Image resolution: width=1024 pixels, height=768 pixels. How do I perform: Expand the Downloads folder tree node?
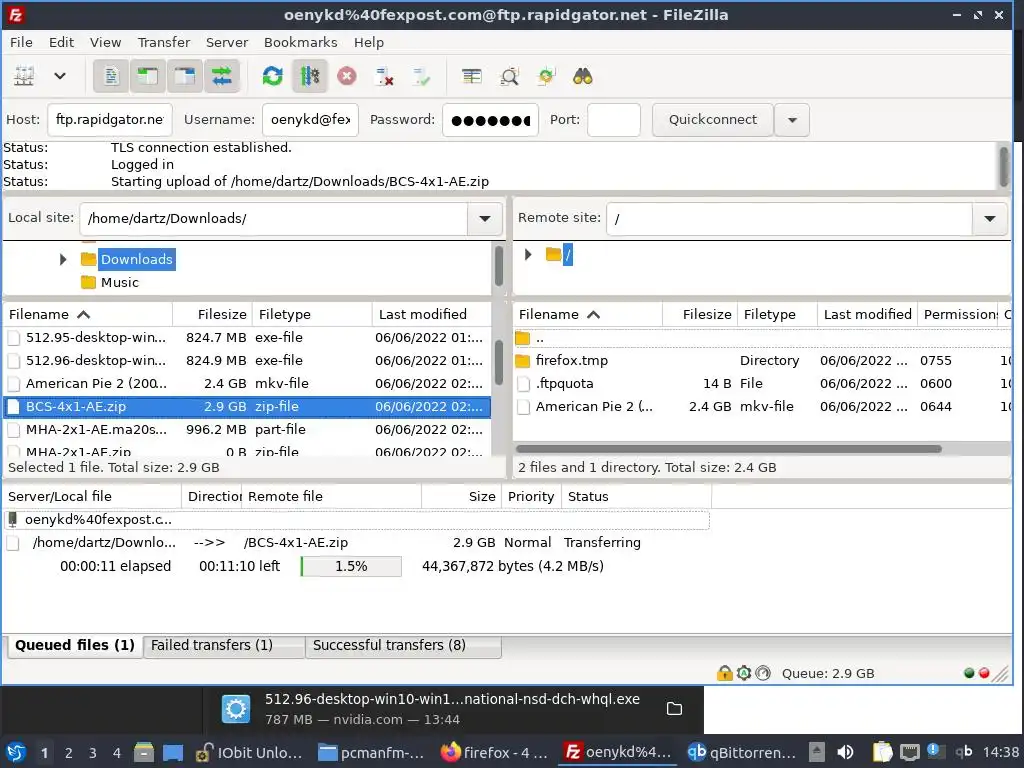[63, 259]
